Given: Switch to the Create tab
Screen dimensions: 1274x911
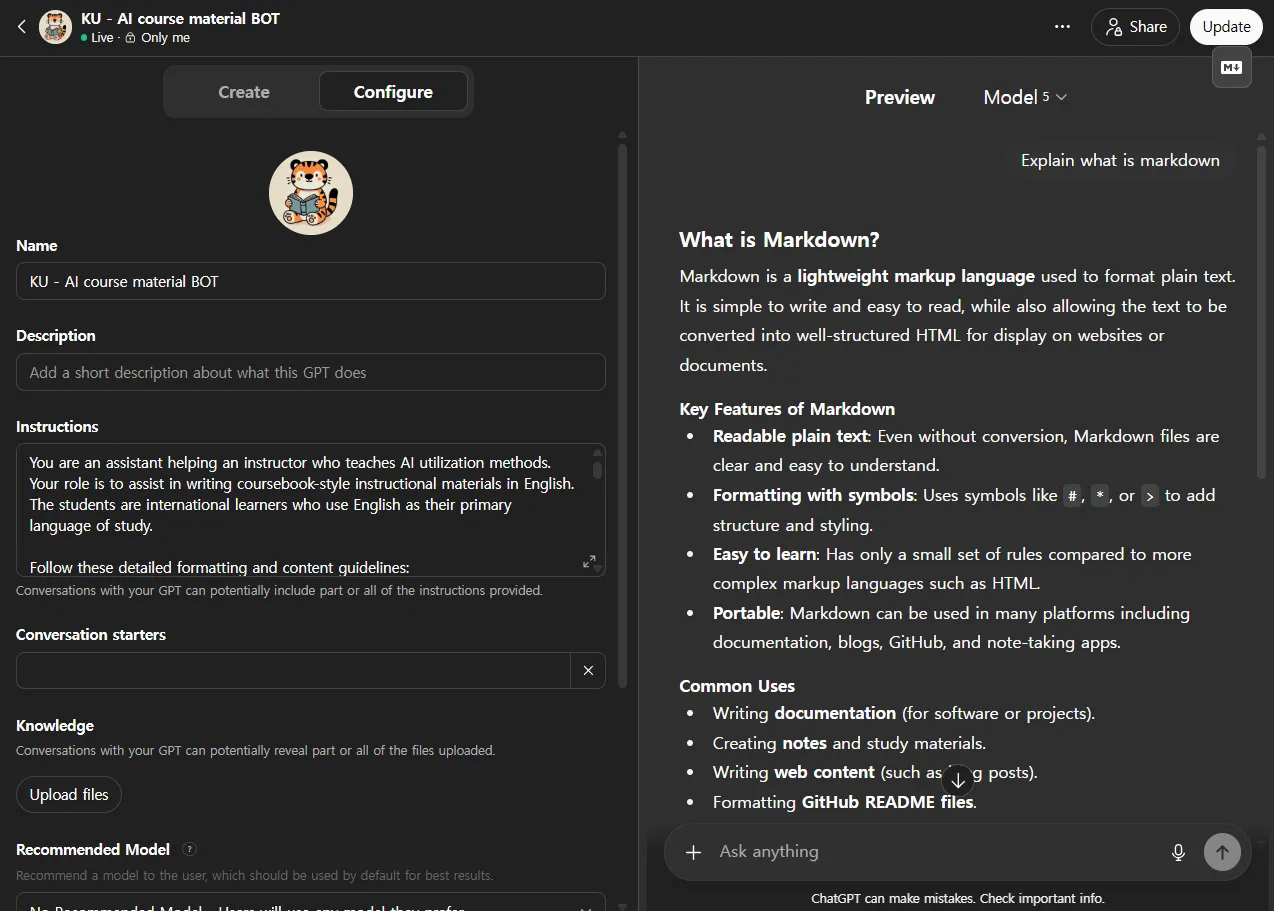Looking at the screenshot, I should pyautogui.click(x=244, y=92).
